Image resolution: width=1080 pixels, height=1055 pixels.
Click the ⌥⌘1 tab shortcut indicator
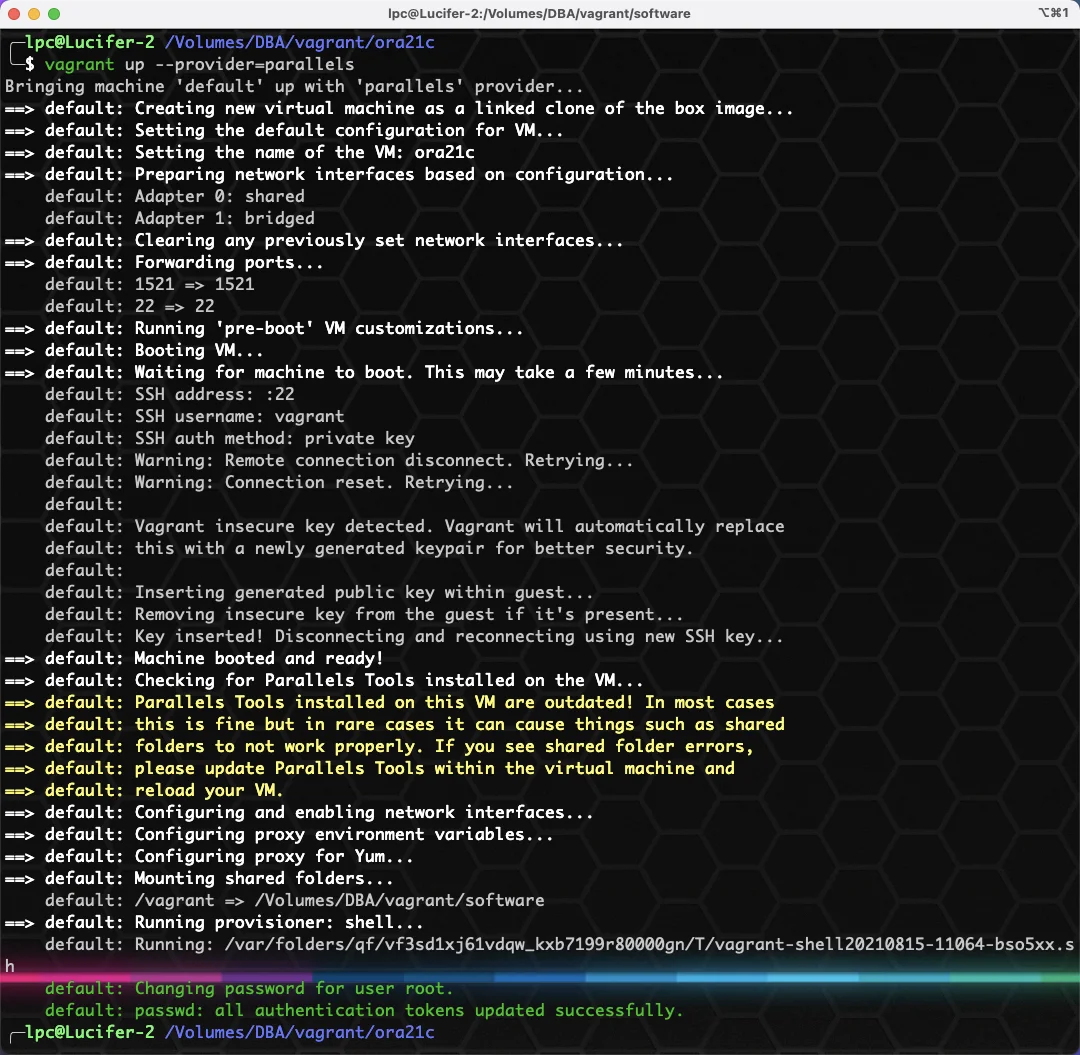coord(1053,13)
